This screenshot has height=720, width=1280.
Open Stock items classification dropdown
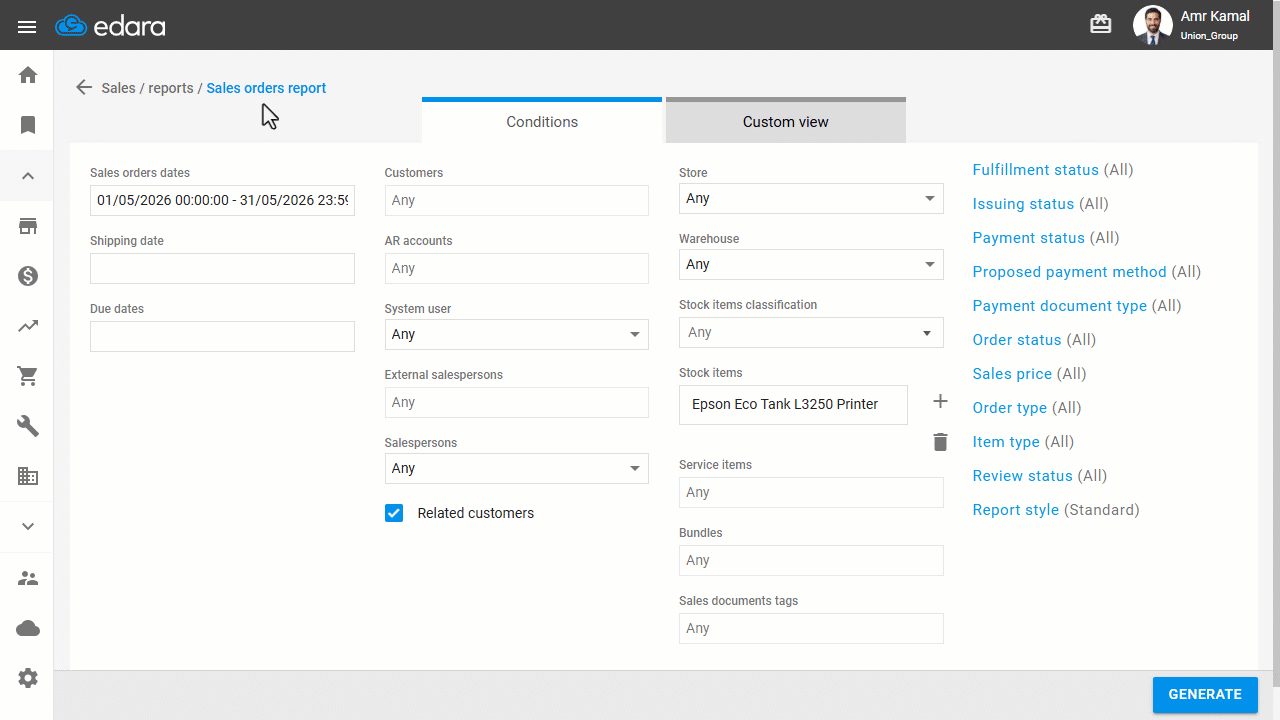click(811, 332)
